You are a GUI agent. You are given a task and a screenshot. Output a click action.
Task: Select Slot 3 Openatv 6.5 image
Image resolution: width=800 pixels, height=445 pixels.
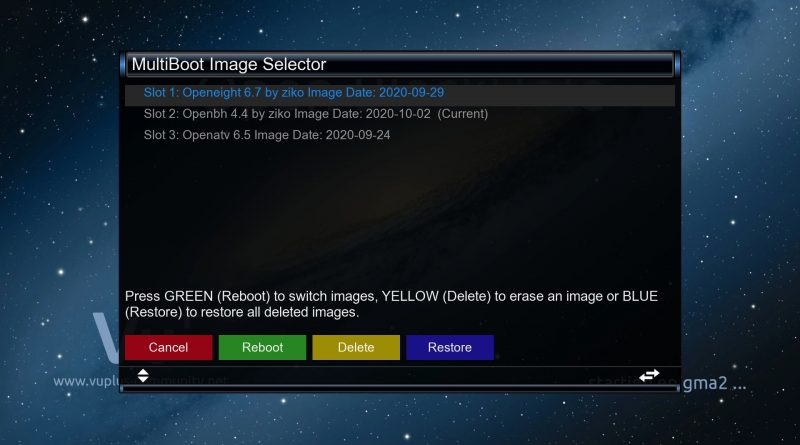pyautogui.click(x=399, y=135)
